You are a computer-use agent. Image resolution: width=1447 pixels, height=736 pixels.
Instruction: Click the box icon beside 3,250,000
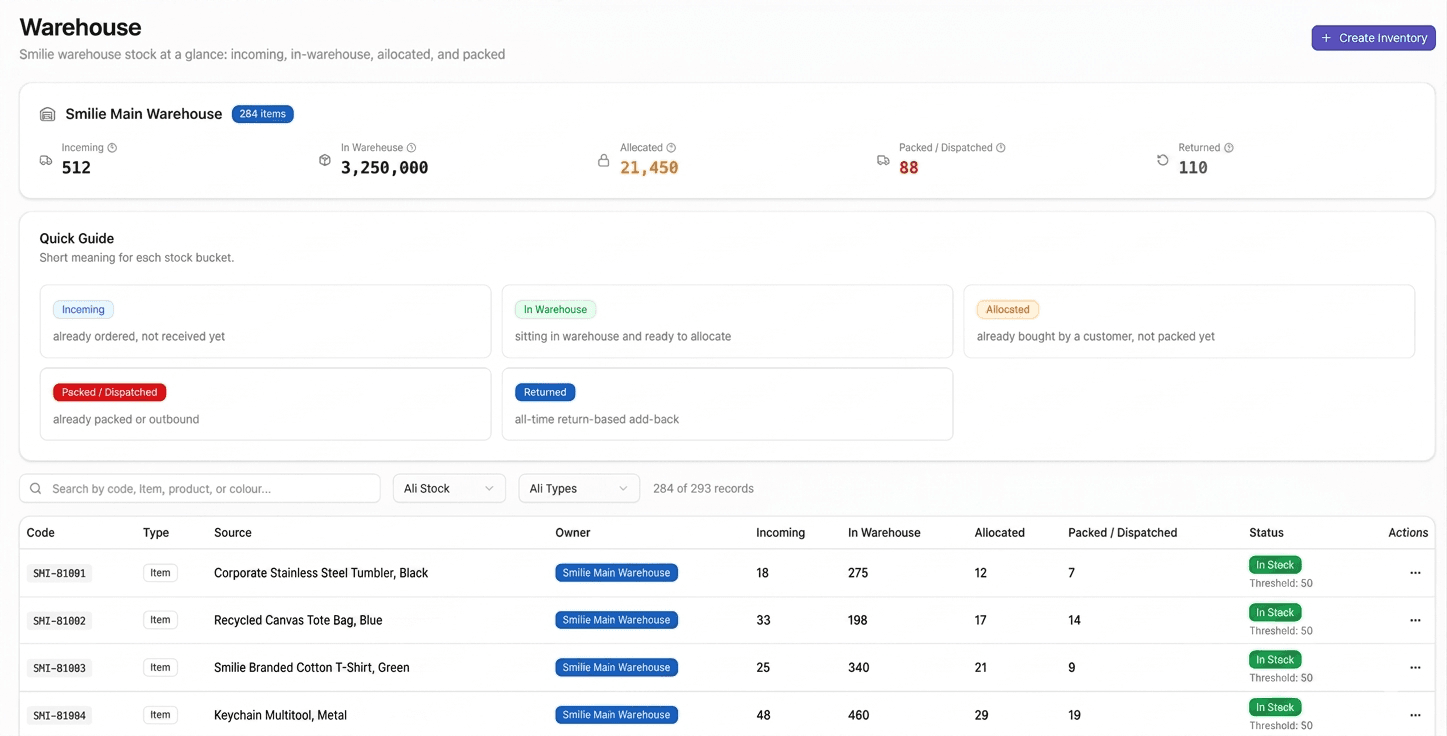click(x=325, y=160)
